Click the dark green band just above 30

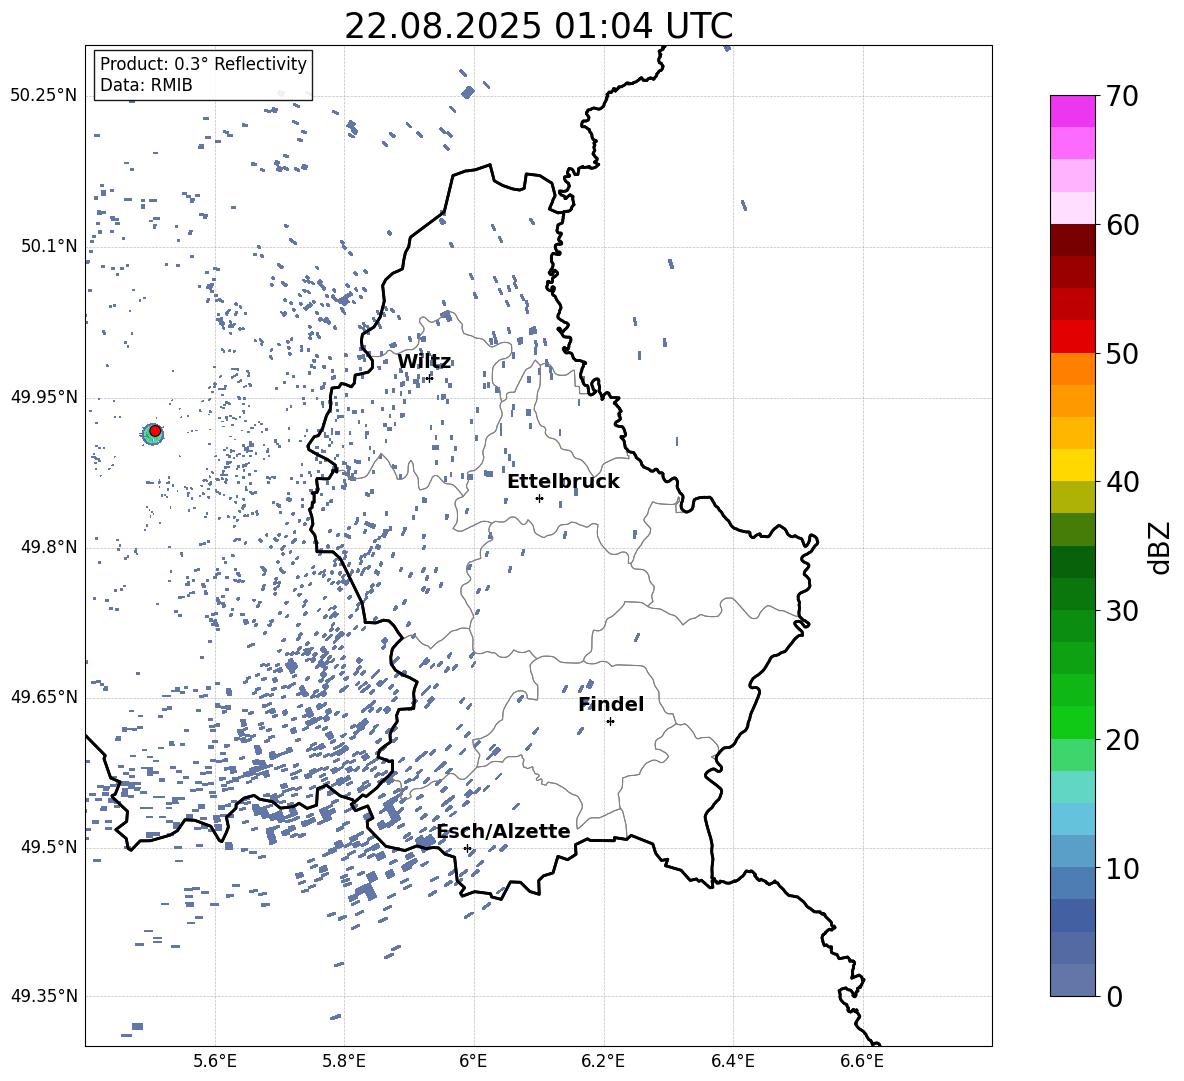coord(1073,594)
